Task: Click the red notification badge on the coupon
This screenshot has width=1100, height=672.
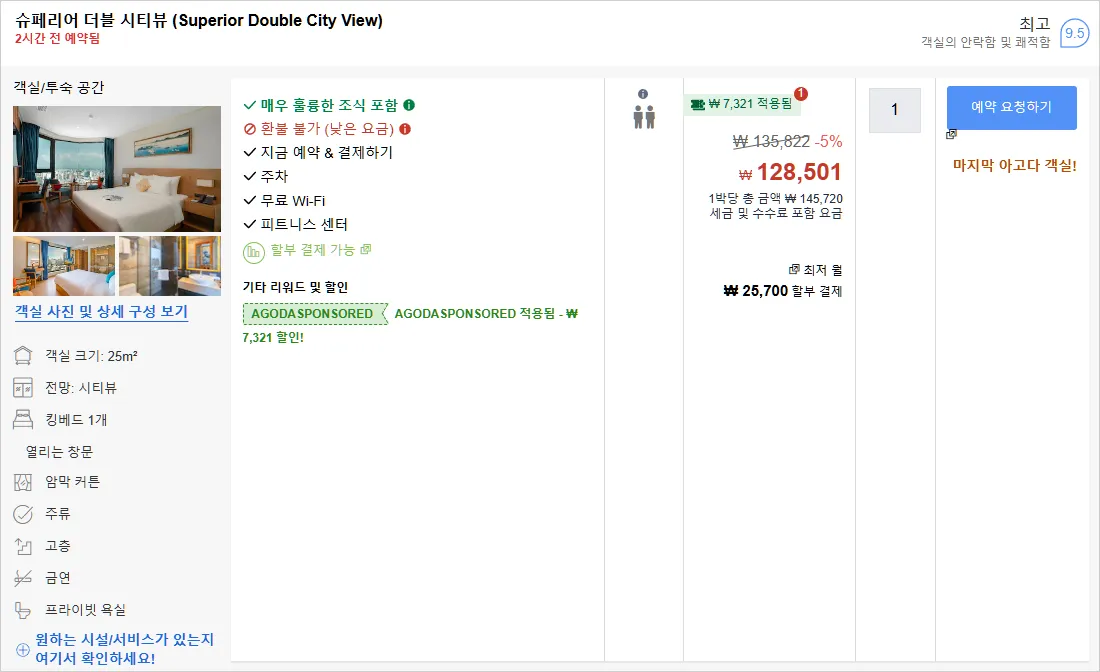Action: click(800, 94)
